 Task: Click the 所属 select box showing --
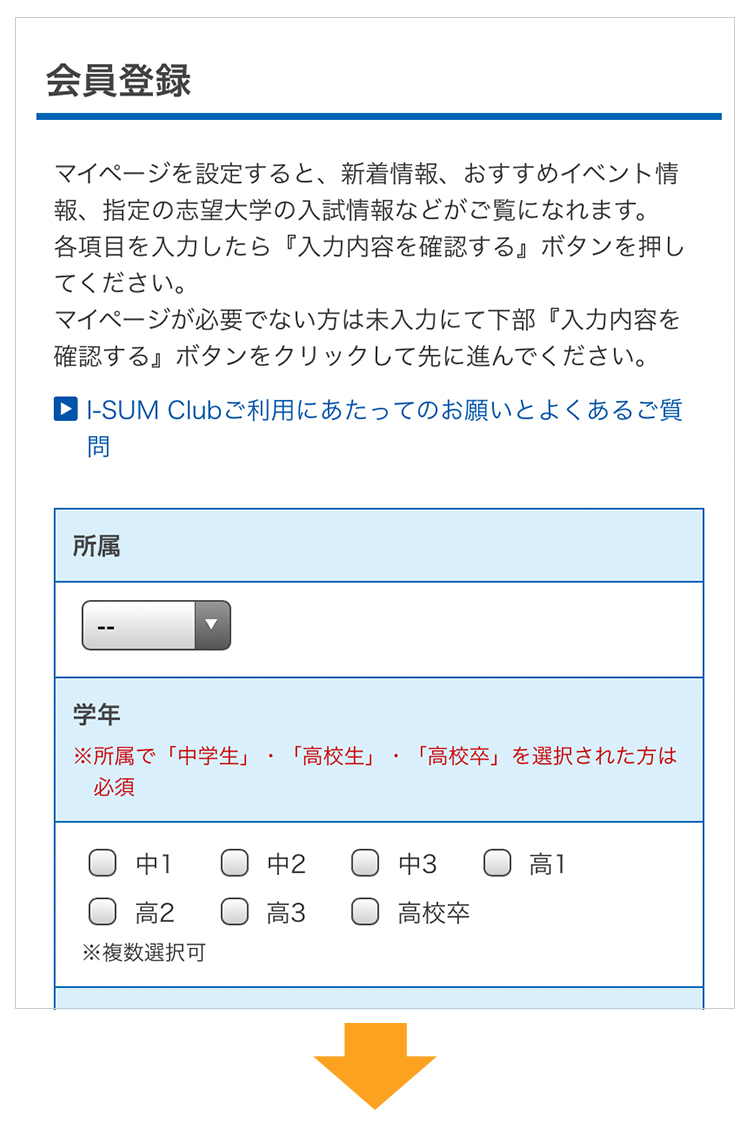coord(156,625)
